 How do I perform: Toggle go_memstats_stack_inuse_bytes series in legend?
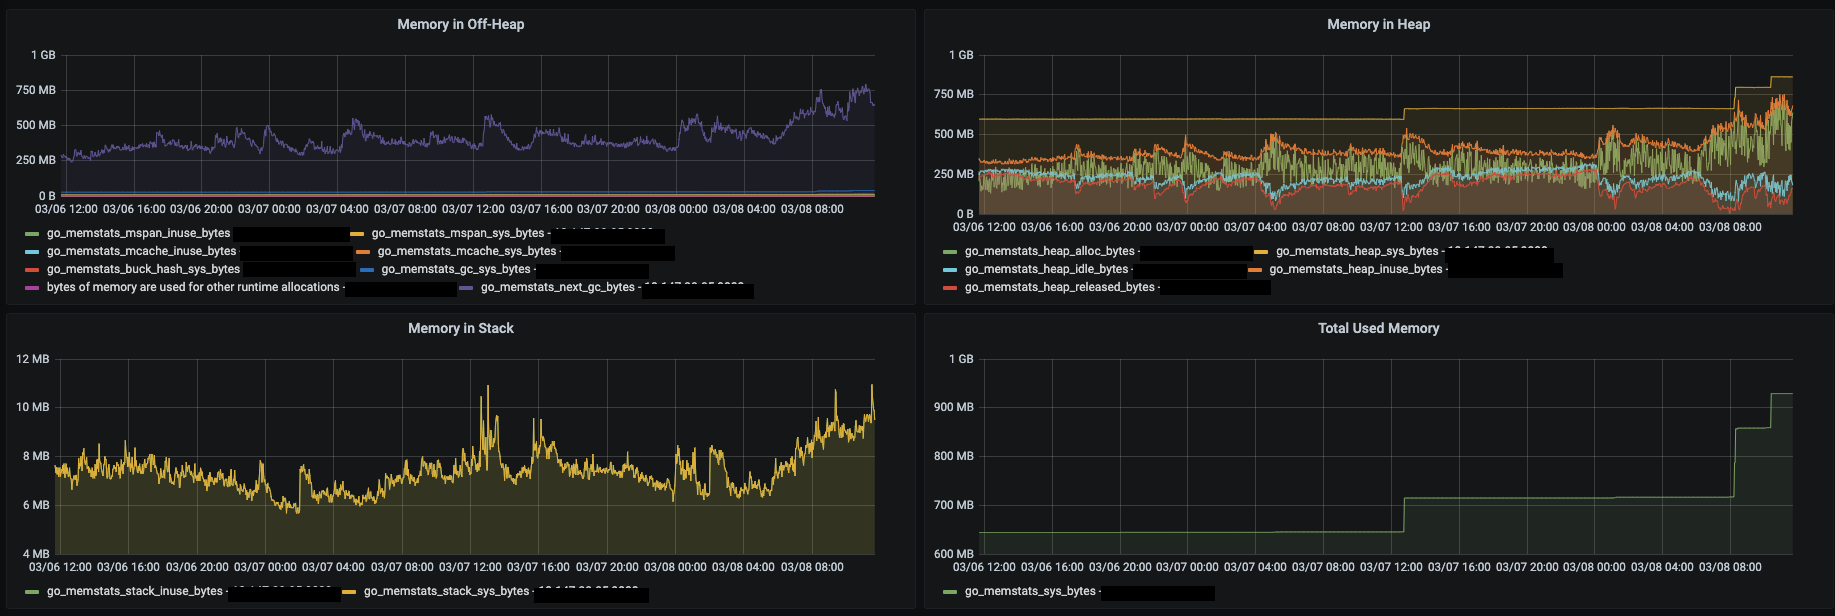click(135, 591)
